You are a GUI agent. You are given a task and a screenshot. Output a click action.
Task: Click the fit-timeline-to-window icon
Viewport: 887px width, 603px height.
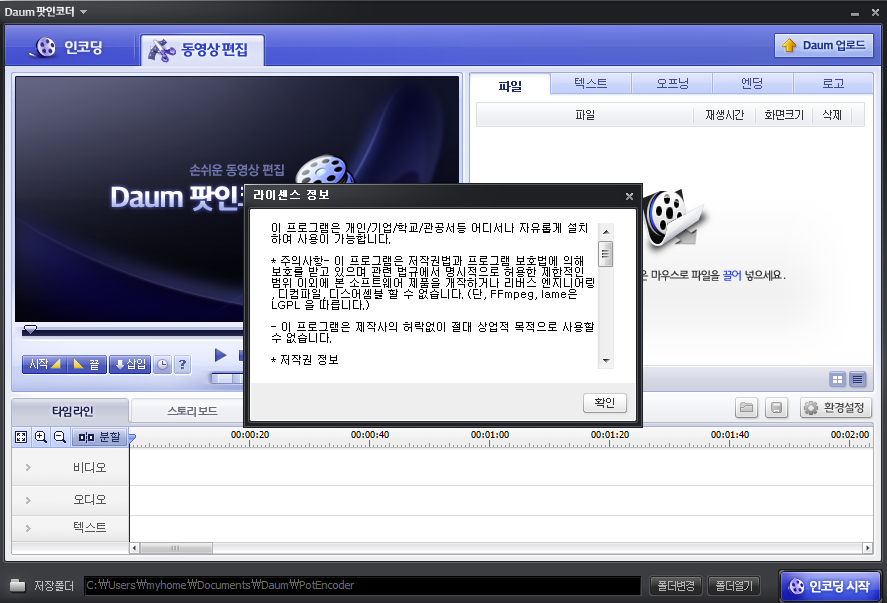[x=21, y=437]
